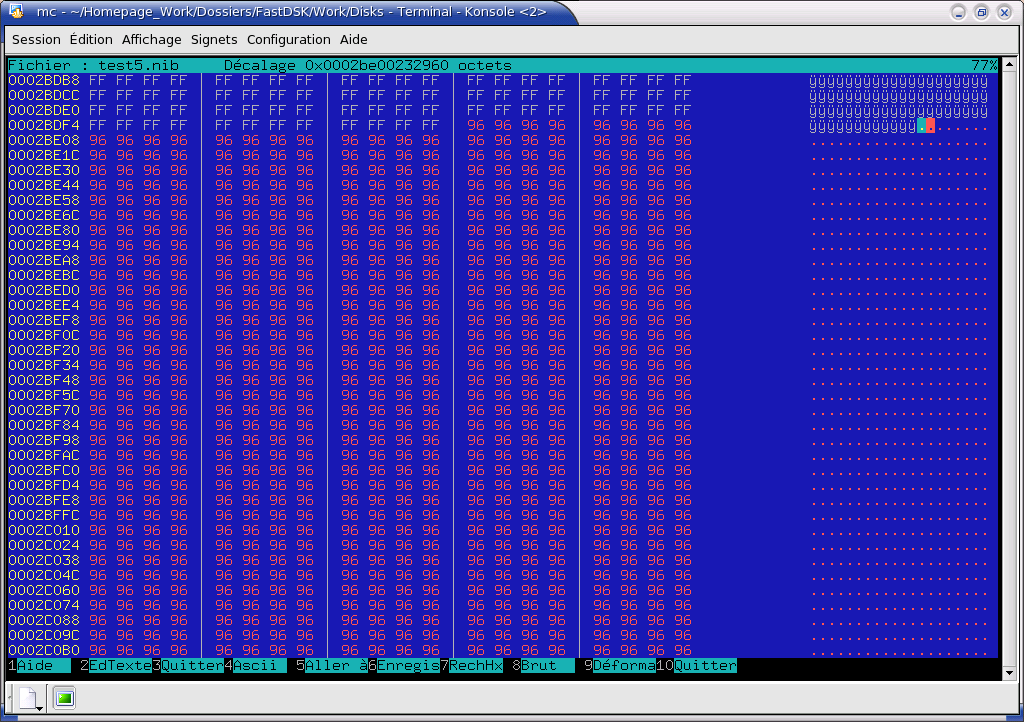Click the terminal scrollbar up arrow

[1009, 64]
